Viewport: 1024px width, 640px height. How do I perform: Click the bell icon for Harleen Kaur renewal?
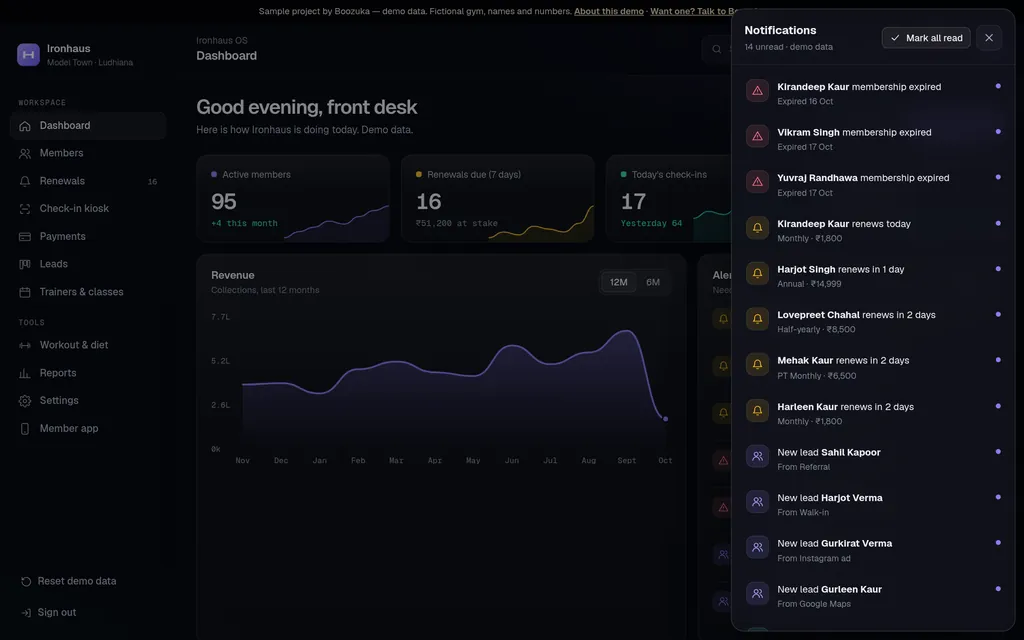tap(758, 411)
